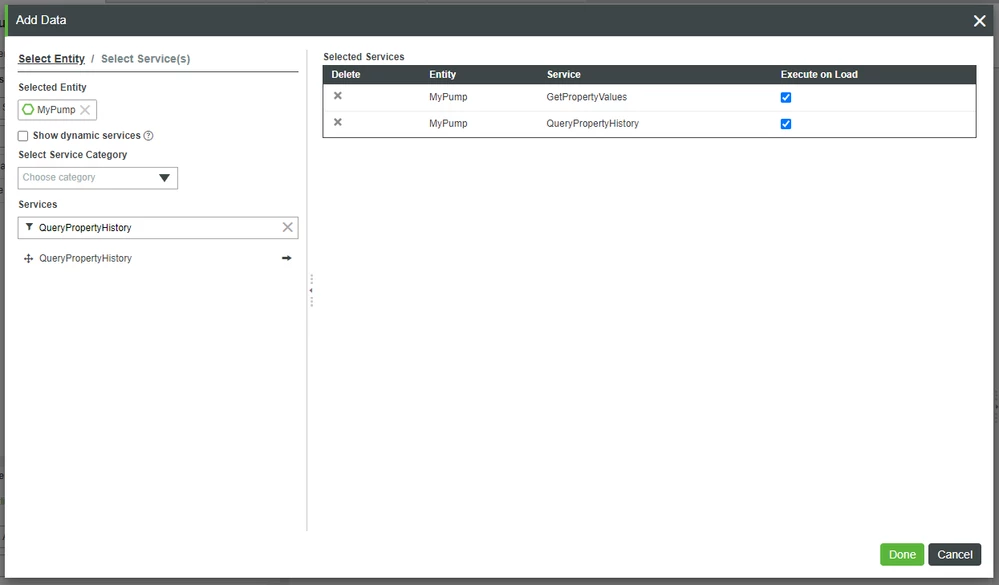Viewport: 999px width, 585px height.
Task: Clear the QueryPropertyHistory filter text
Action: coord(288,227)
